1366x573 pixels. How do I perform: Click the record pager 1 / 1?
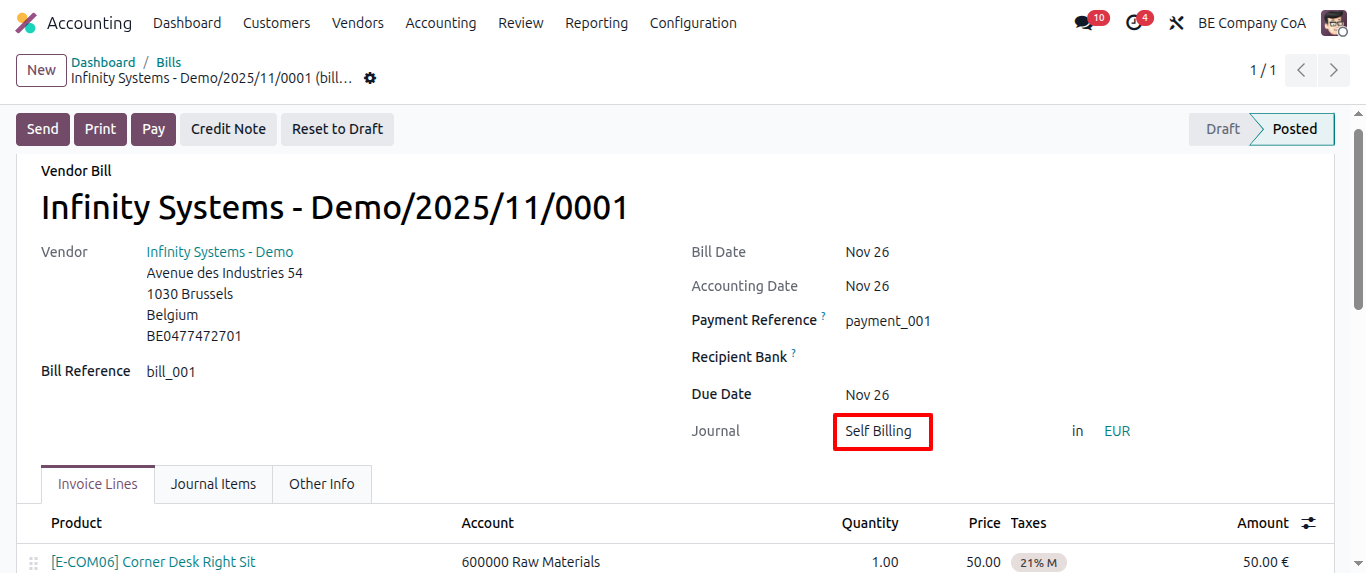coord(1263,71)
